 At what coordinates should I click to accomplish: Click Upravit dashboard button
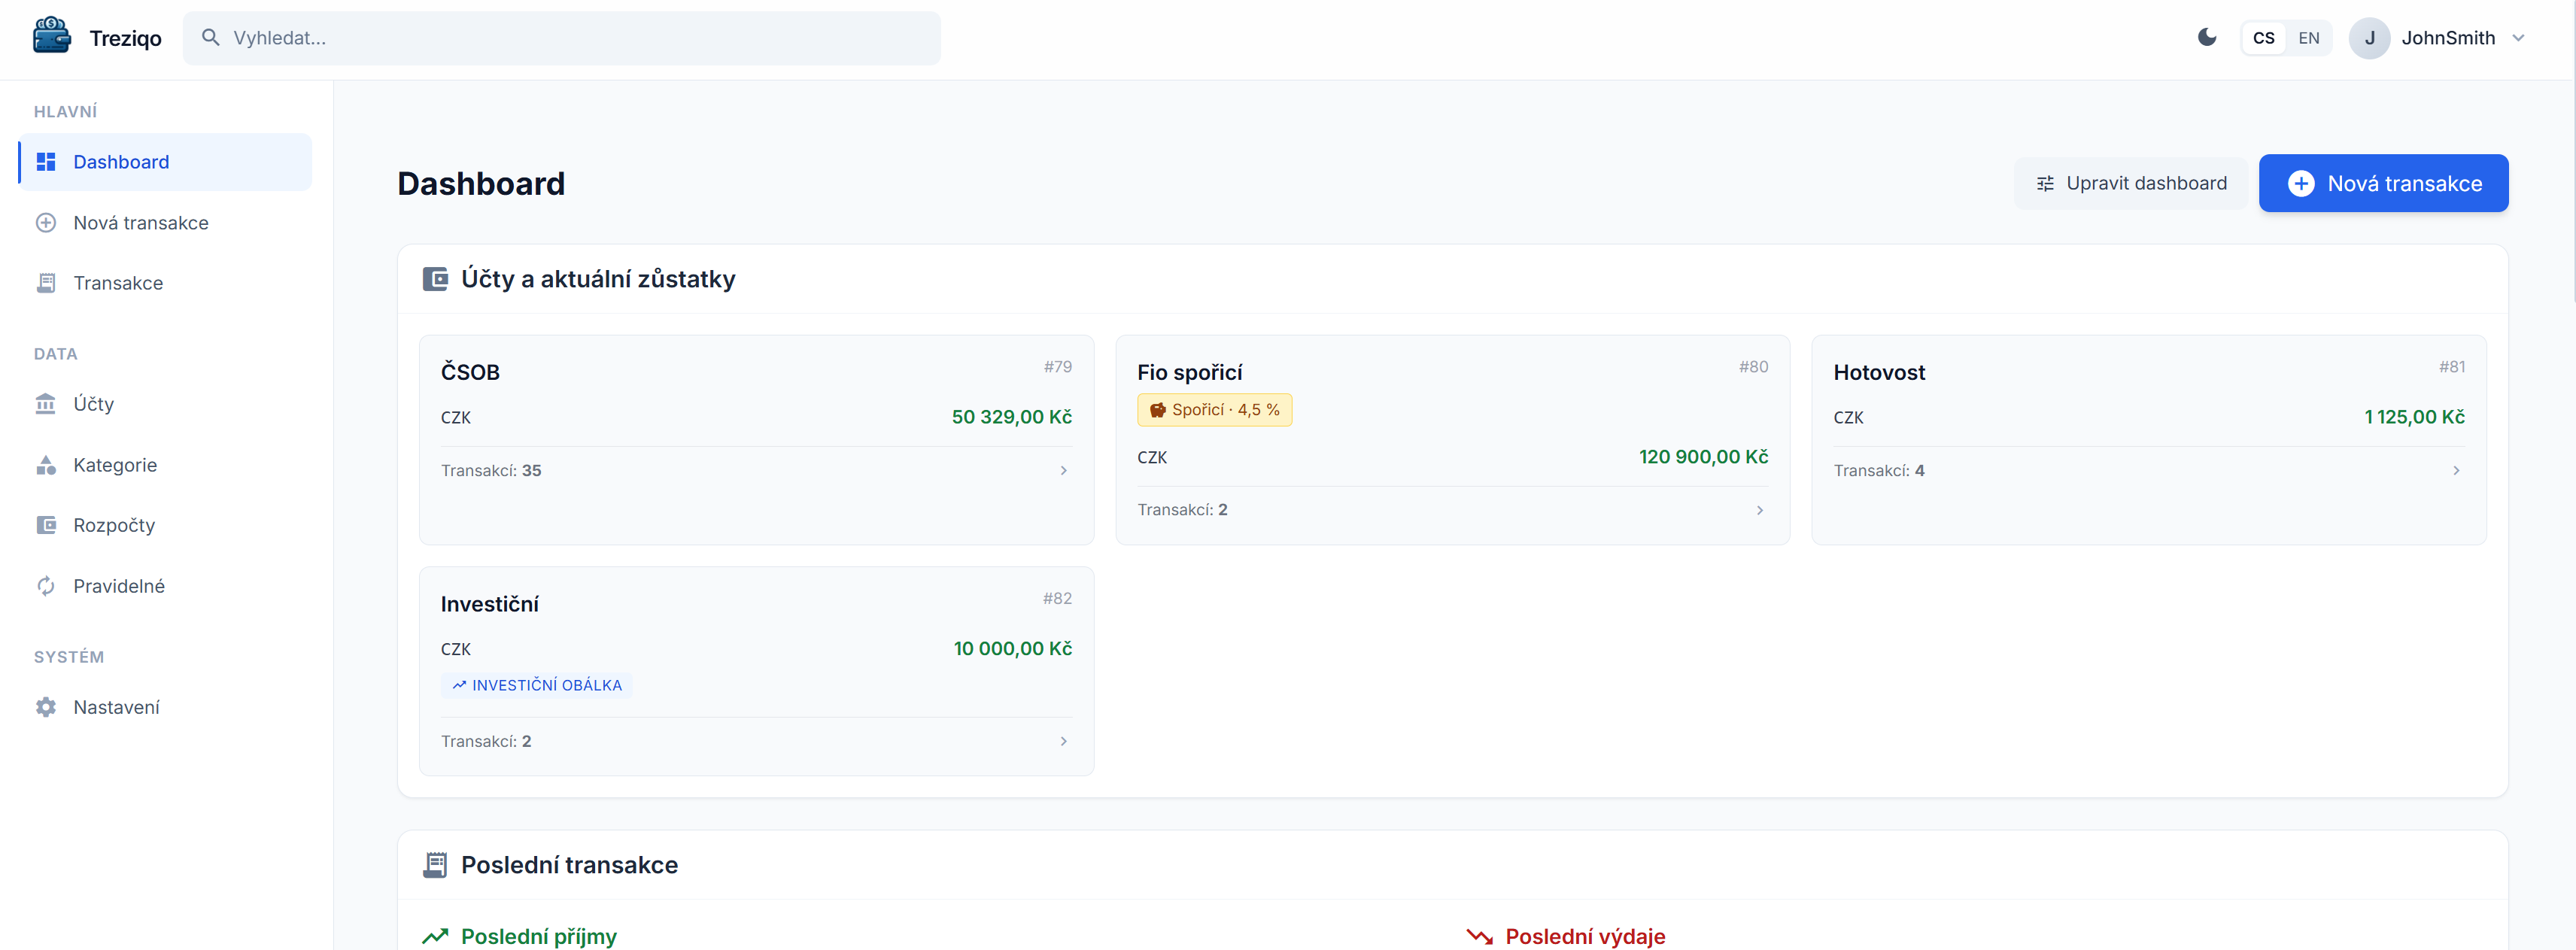pyautogui.click(x=2130, y=183)
